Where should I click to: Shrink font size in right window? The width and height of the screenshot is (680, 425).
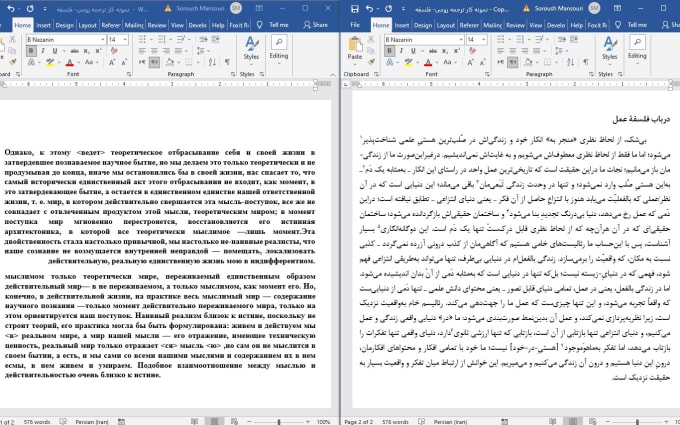tap(482, 62)
